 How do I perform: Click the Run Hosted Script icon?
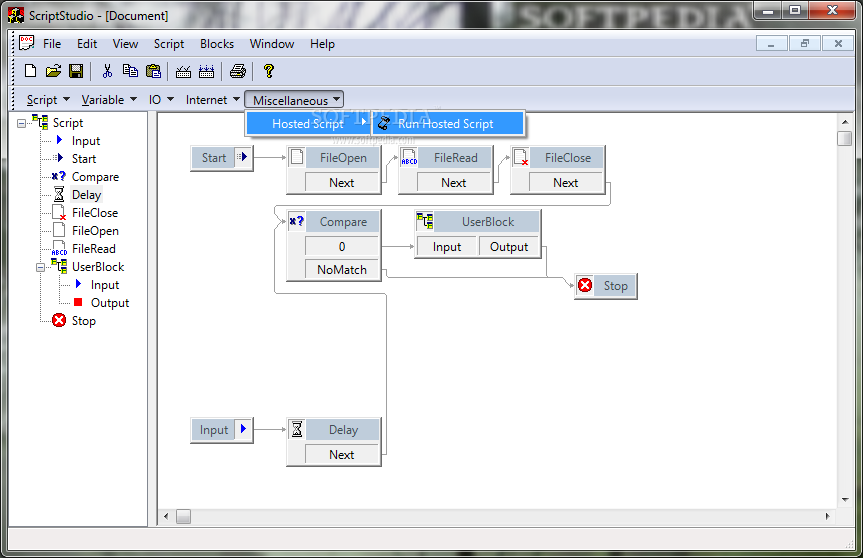click(x=384, y=123)
